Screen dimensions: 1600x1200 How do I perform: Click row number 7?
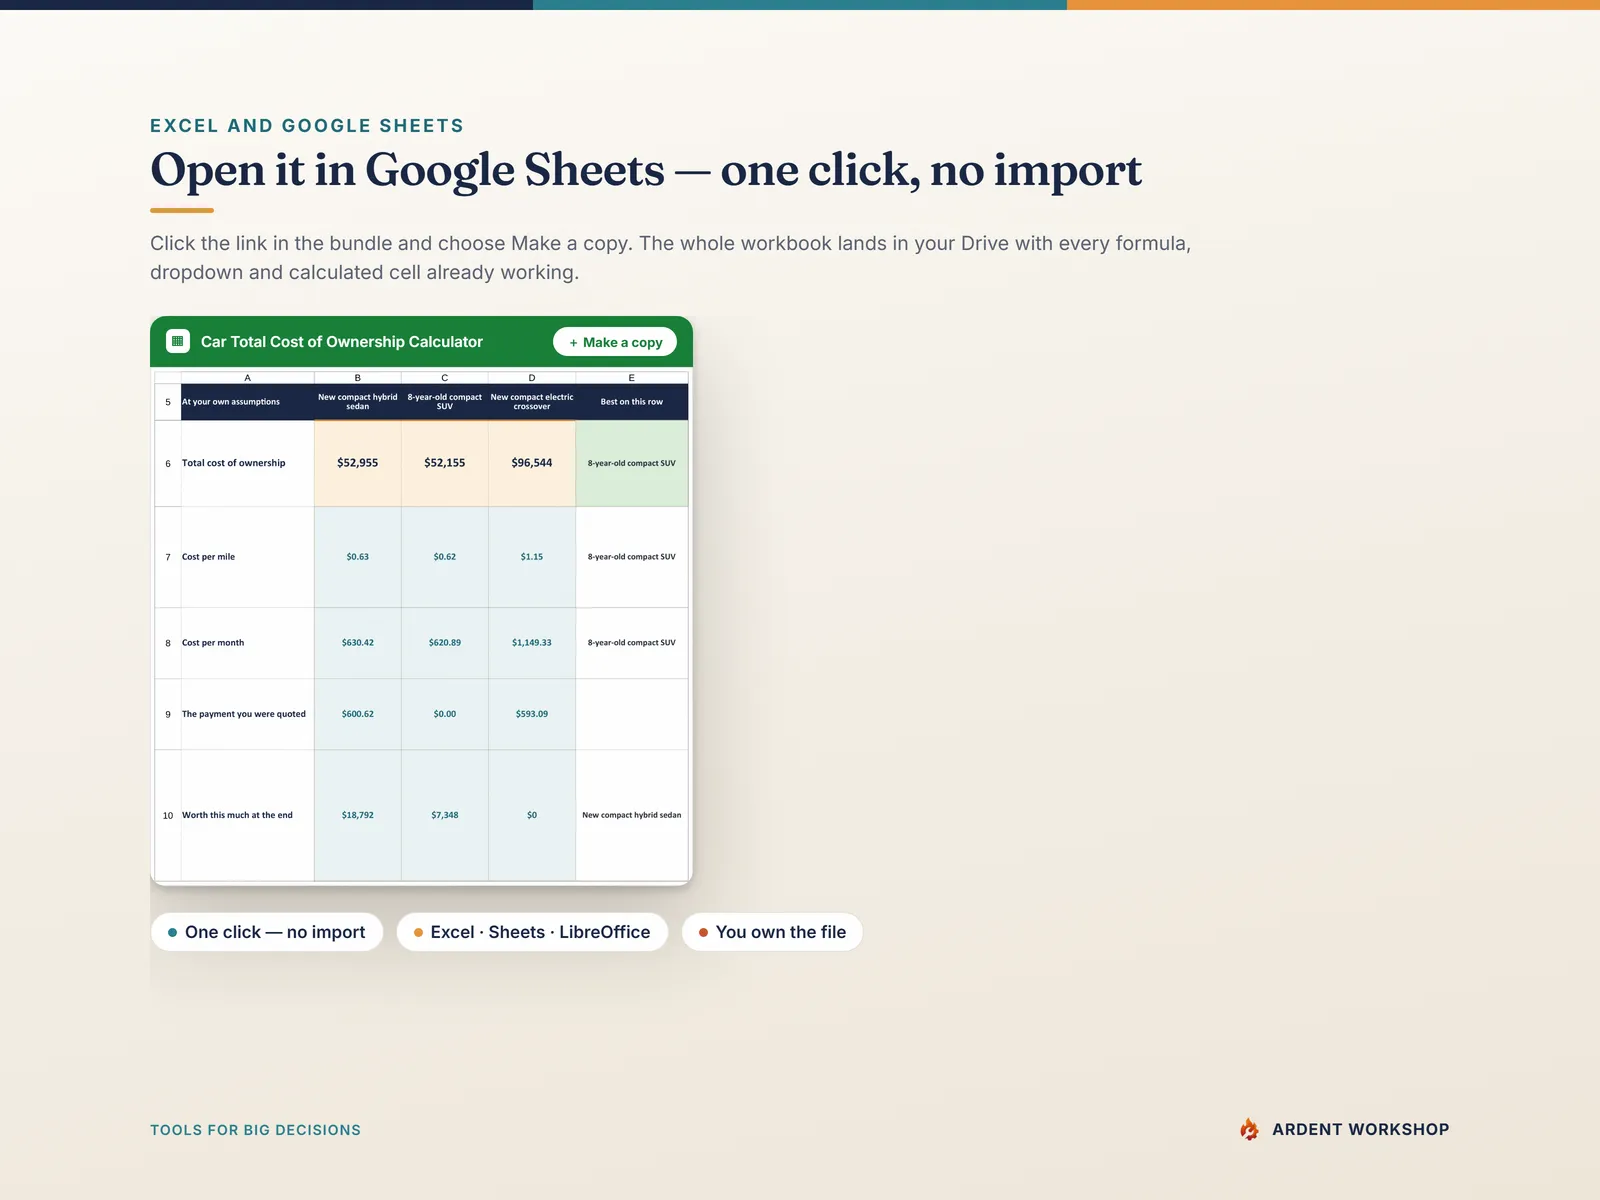(168, 557)
